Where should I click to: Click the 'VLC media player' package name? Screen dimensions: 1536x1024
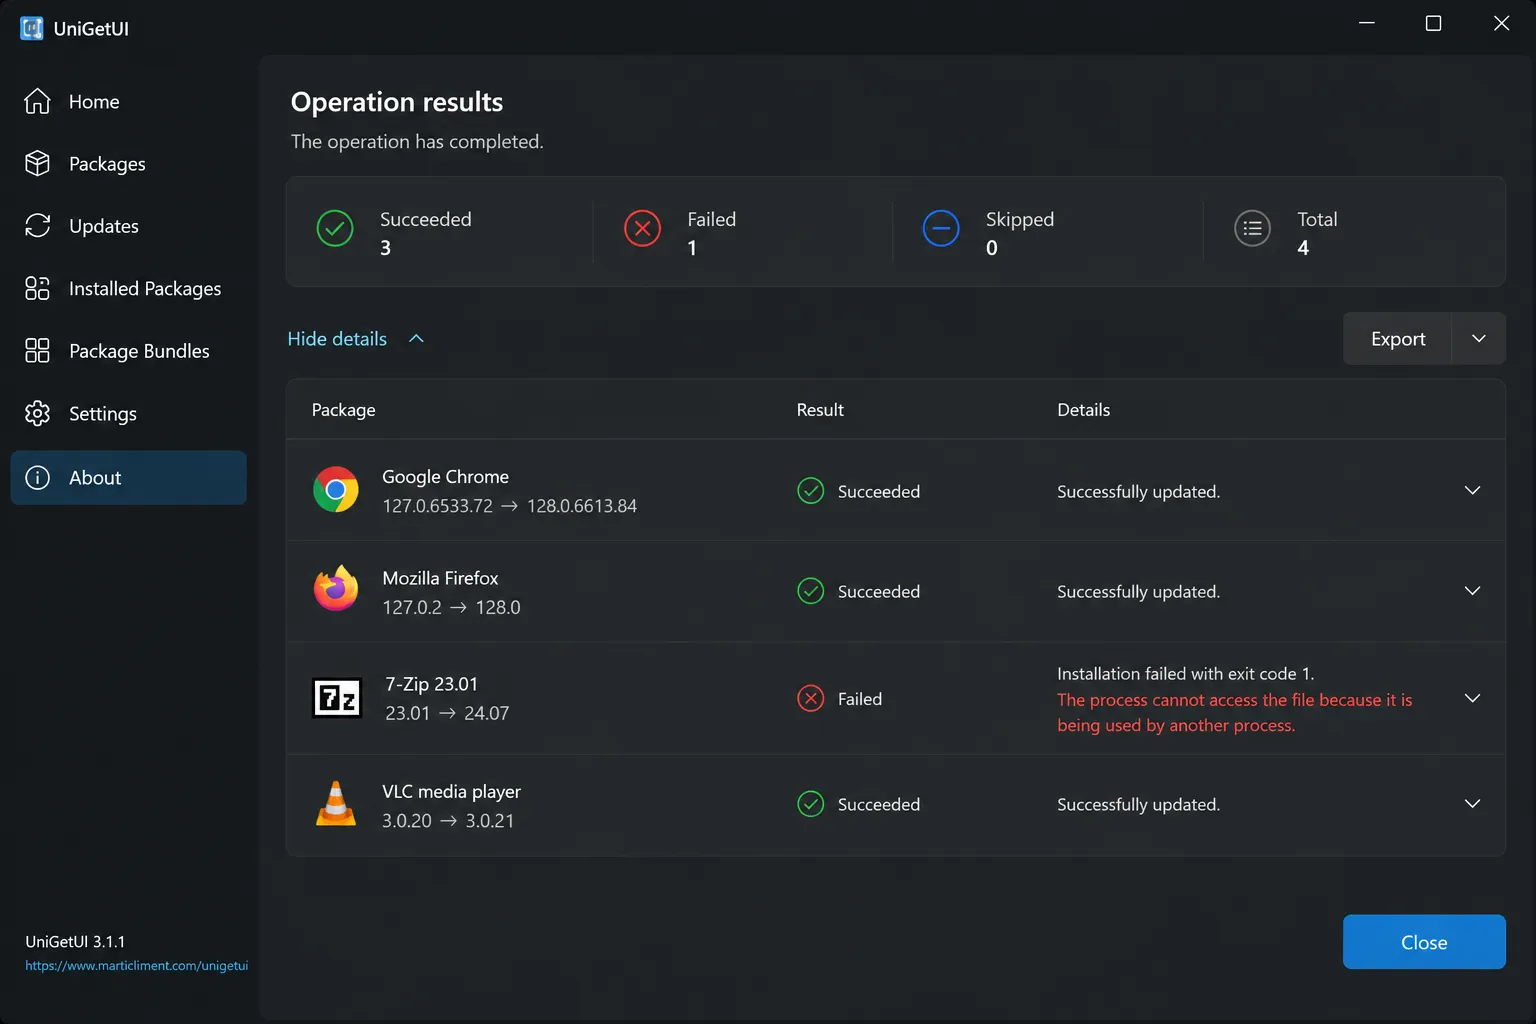click(451, 791)
